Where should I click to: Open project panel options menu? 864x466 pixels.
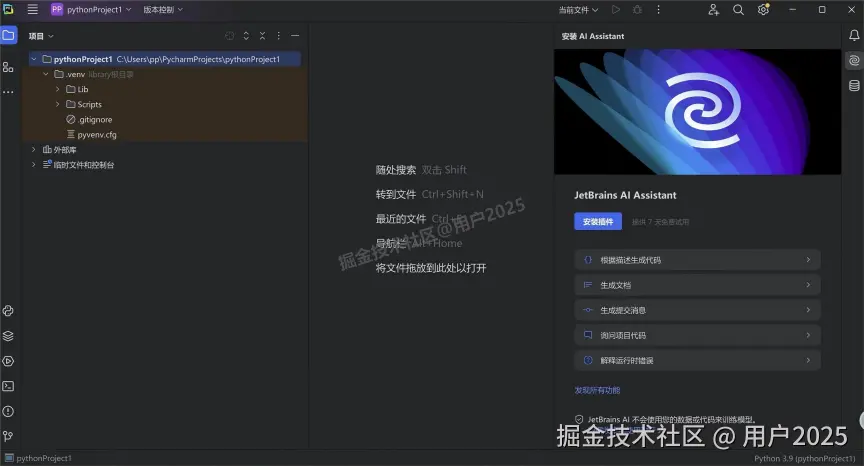[x=279, y=36]
